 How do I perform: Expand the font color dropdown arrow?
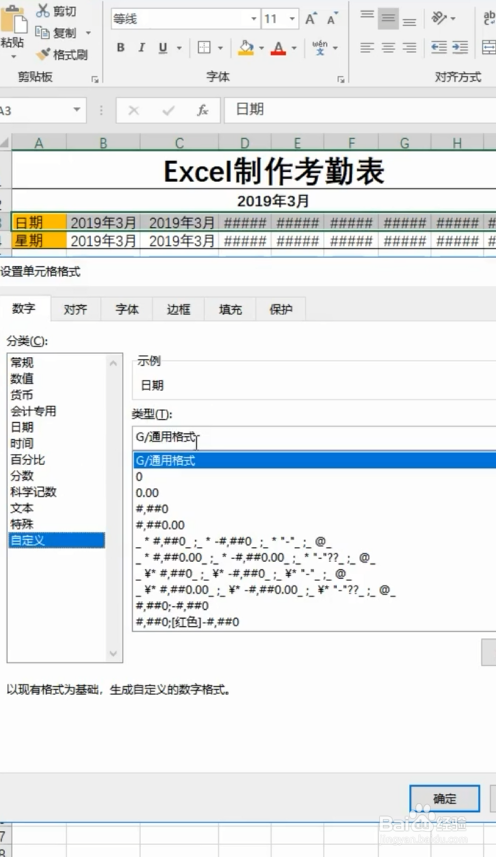(294, 48)
